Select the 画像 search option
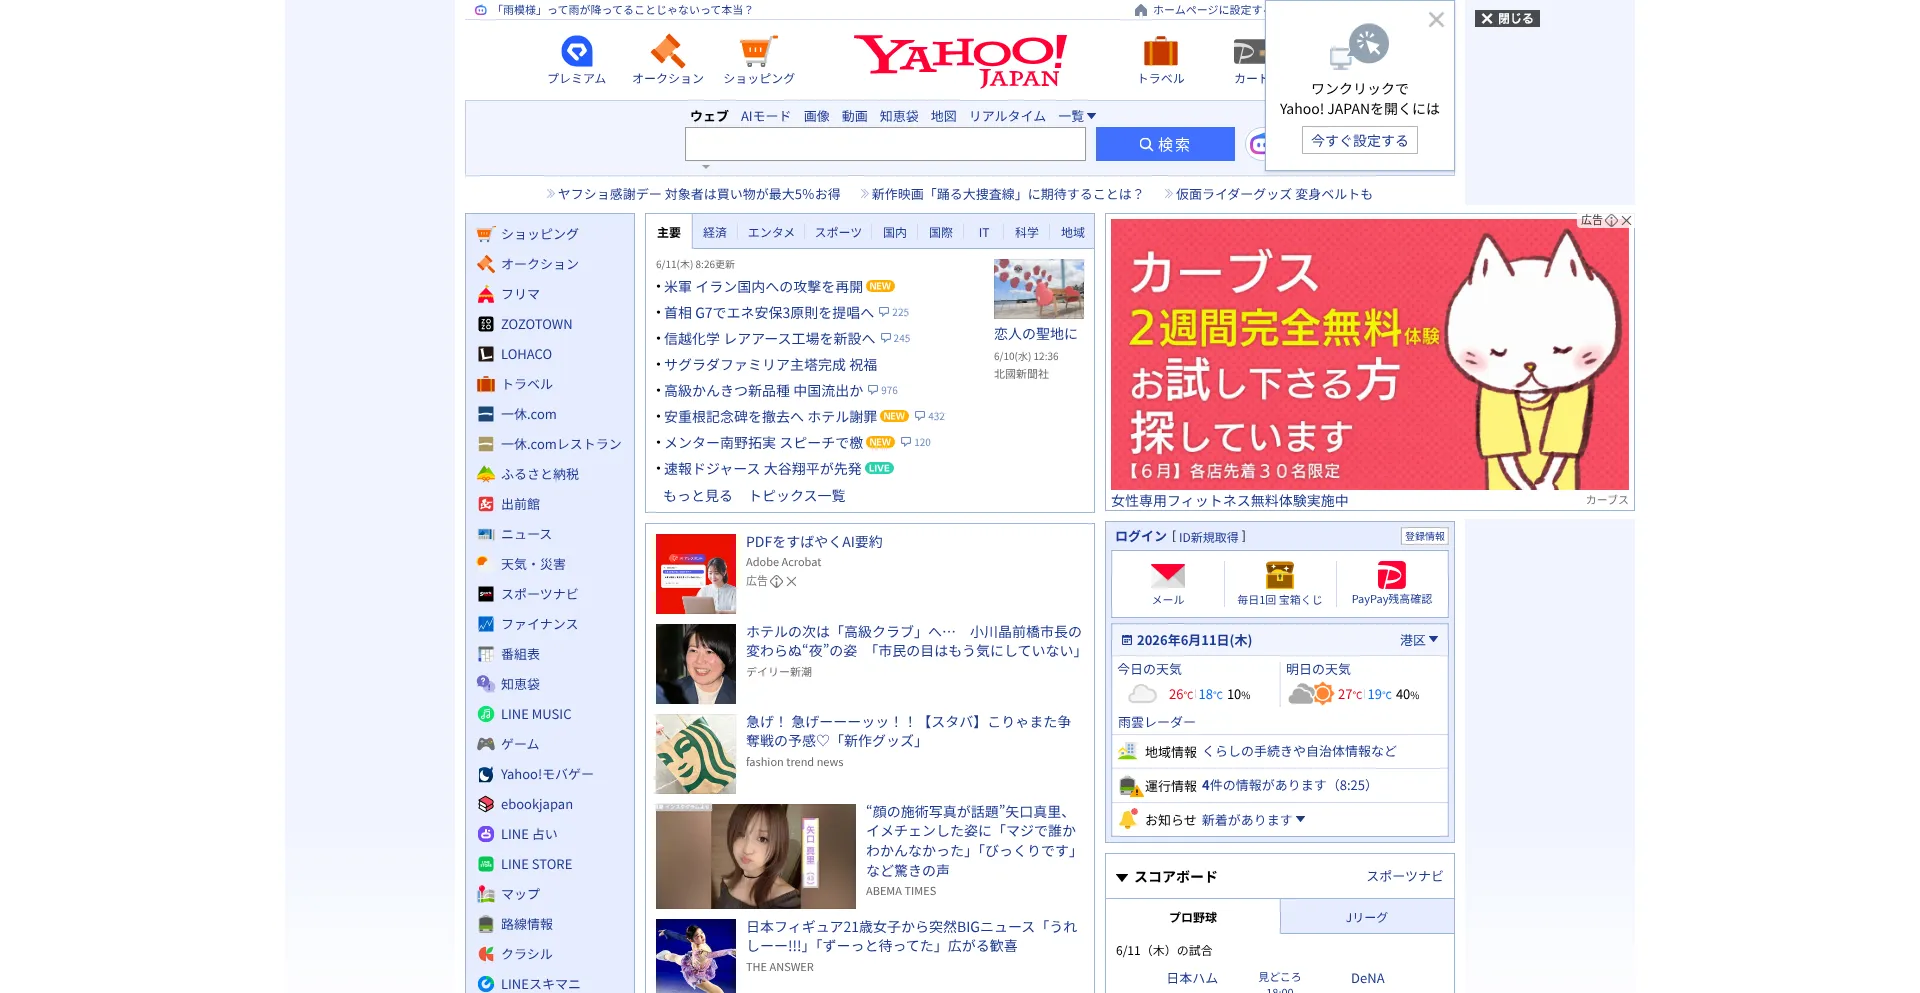Image resolution: width=1920 pixels, height=993 pixels. click(x=817, y=116)
